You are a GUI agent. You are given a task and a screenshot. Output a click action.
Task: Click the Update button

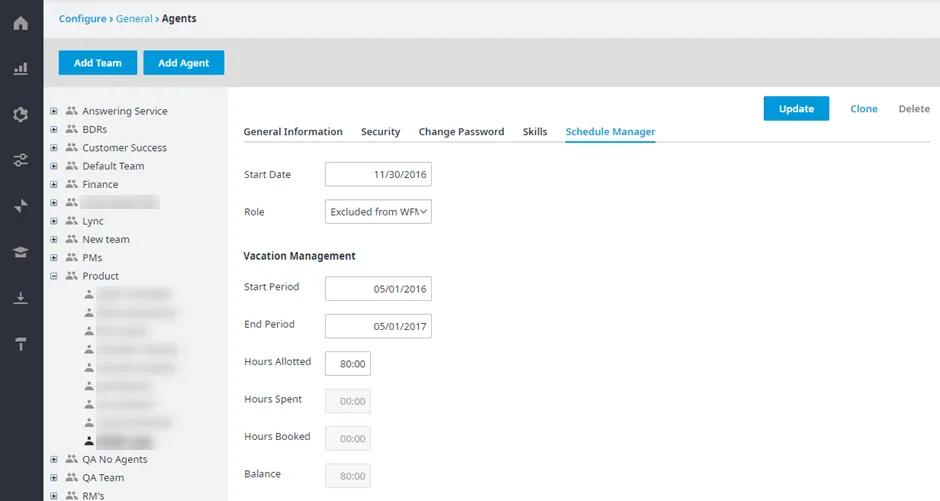coord(796,108)
